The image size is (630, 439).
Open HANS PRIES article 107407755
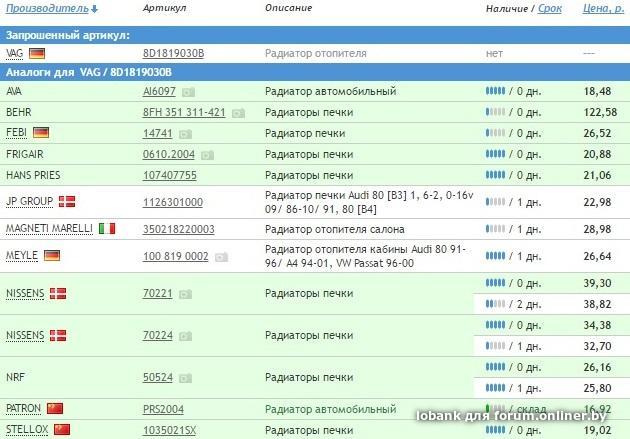170,176
